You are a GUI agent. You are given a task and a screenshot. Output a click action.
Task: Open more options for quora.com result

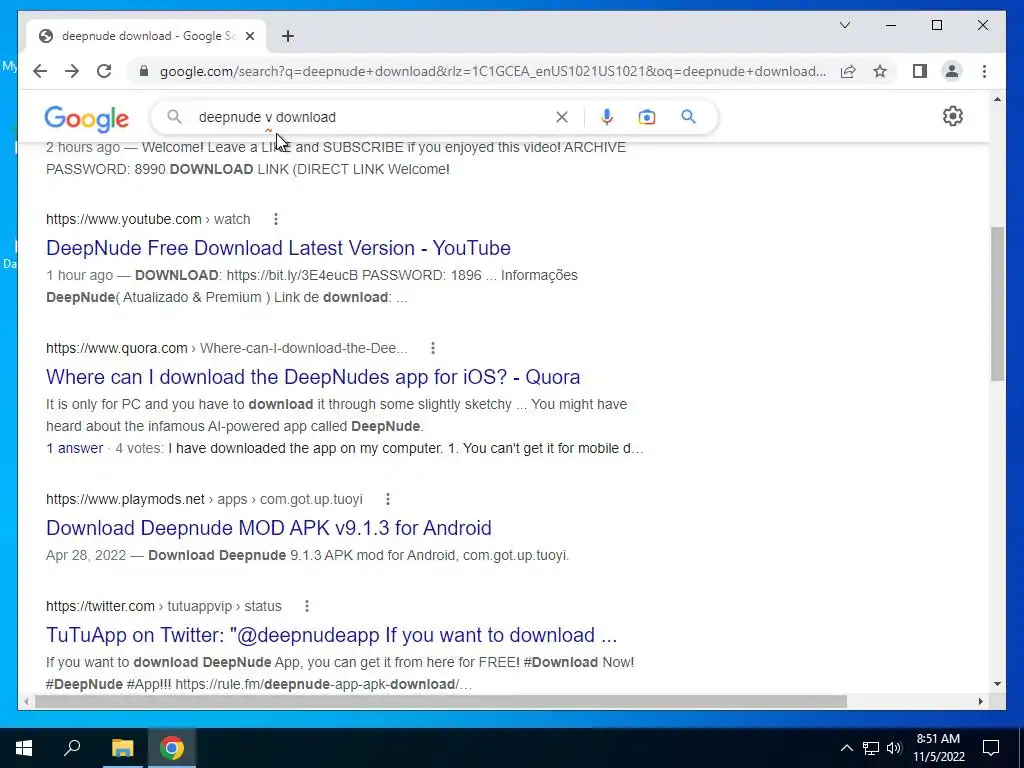point(432,348)
